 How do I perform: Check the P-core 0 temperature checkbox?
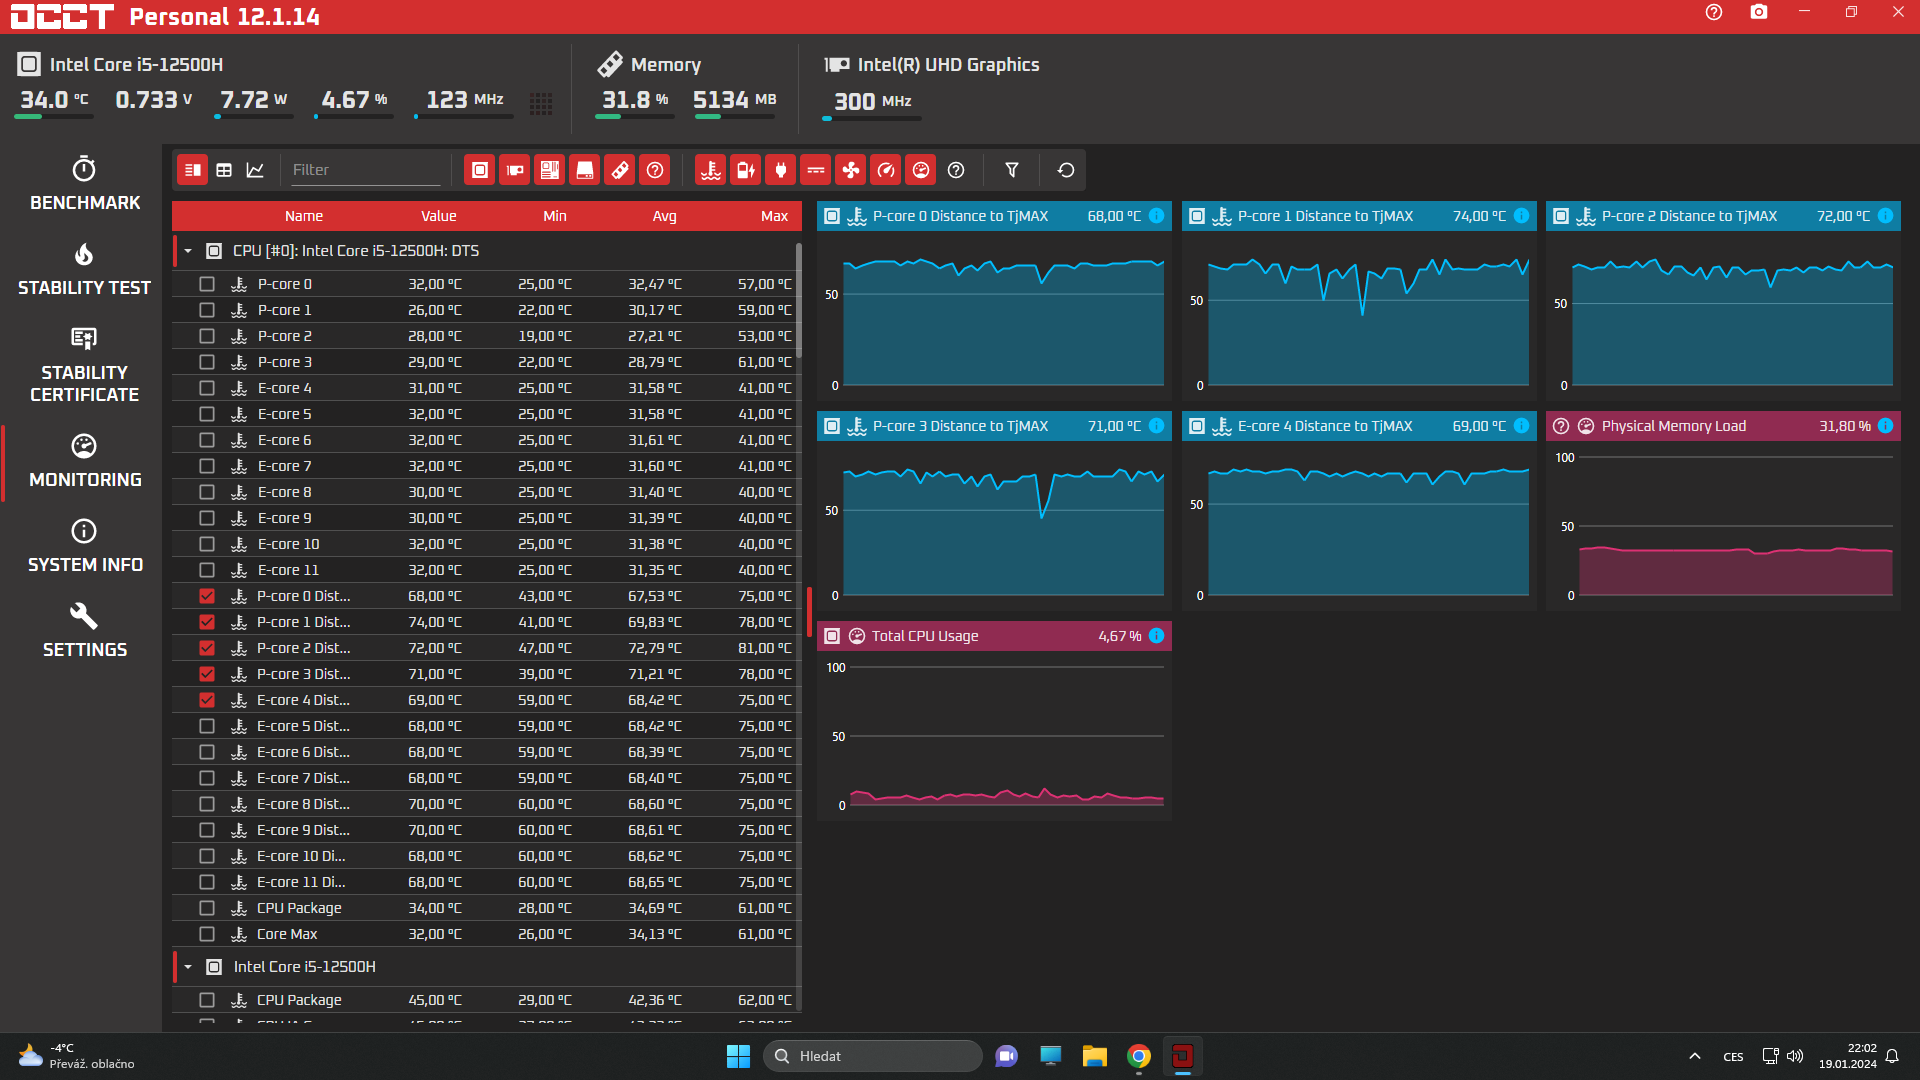pos(207,284)
